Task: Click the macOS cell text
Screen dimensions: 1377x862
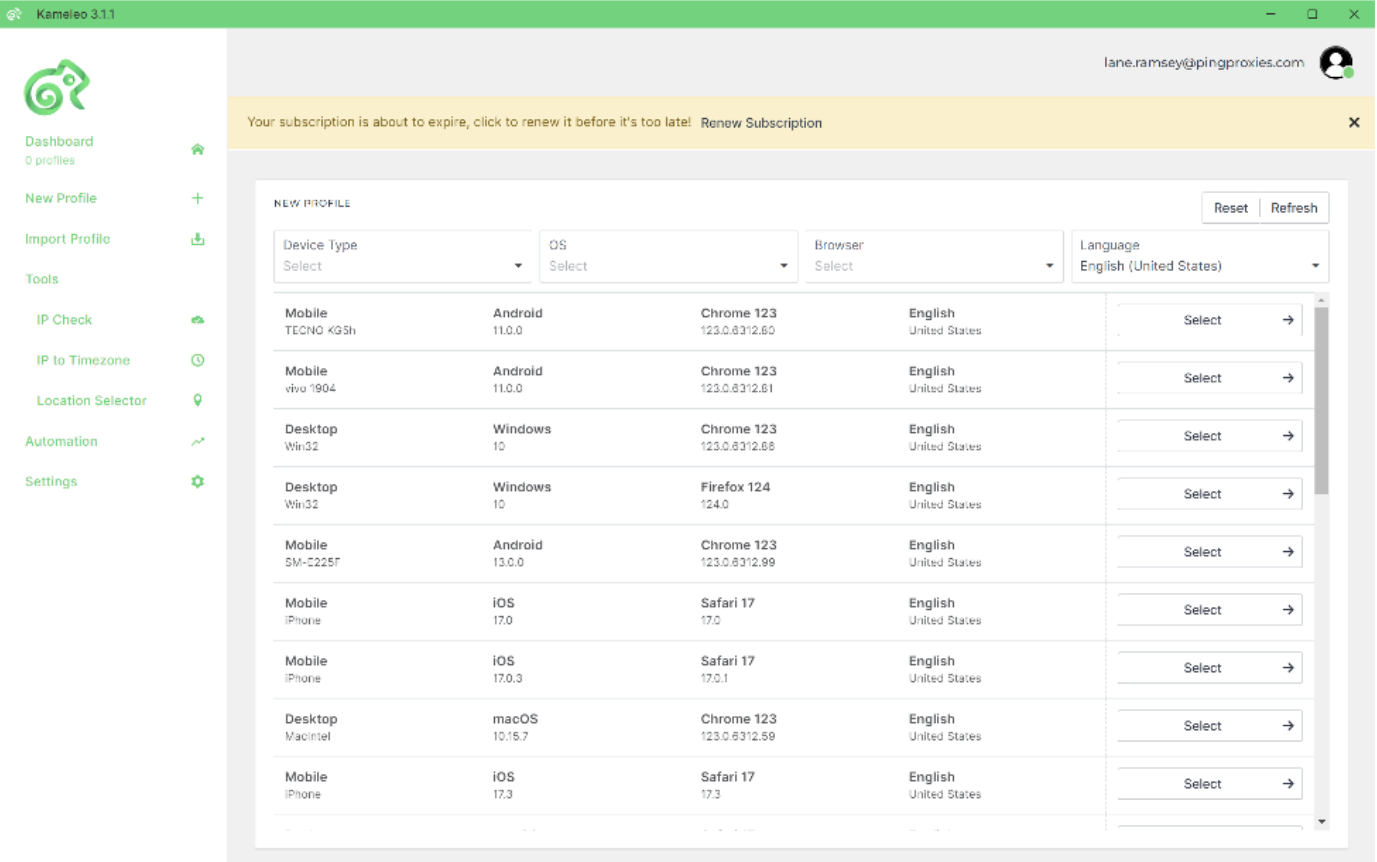Action: (x=515, y=719)
